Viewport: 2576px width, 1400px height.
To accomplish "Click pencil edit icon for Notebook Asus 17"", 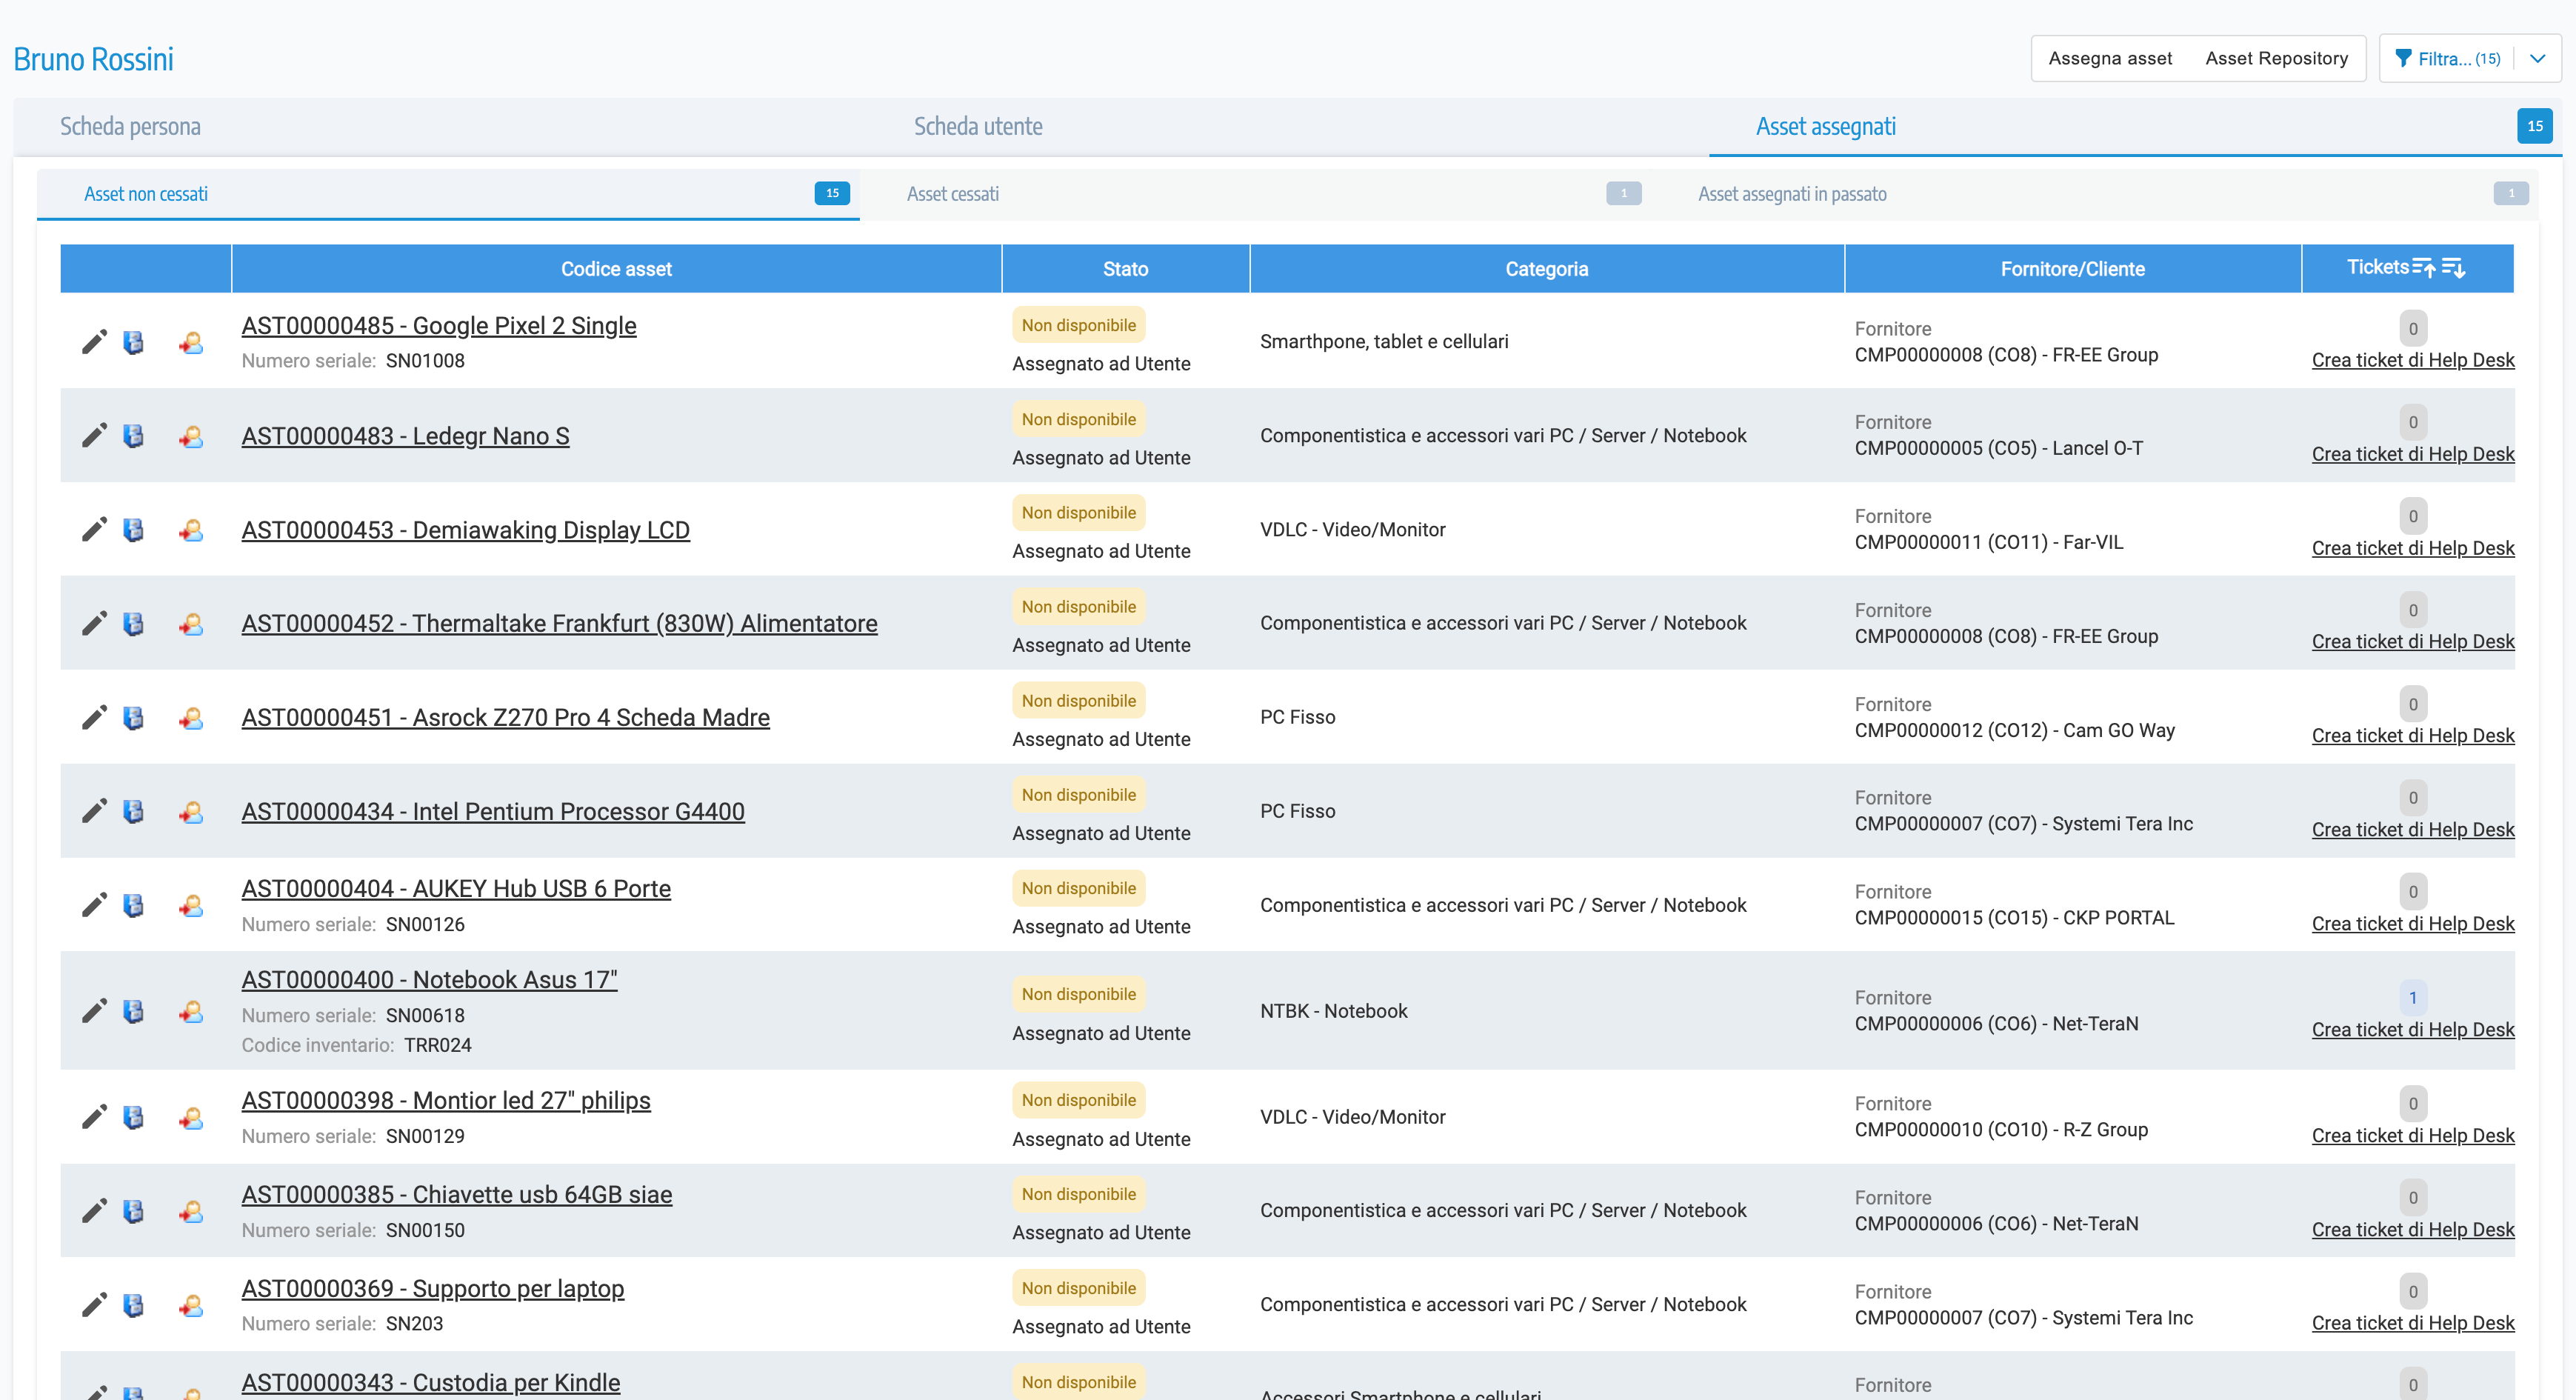I will click(x=94, y=1011).
